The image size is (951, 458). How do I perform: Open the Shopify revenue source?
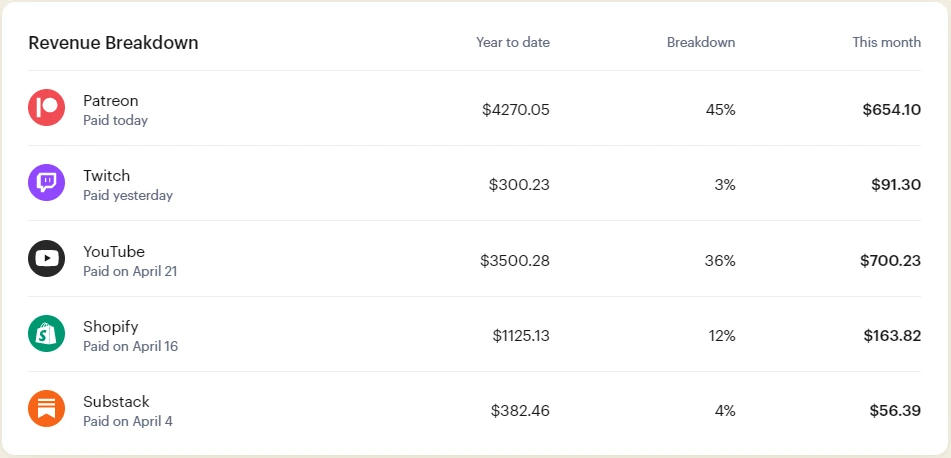click(111, 326)
